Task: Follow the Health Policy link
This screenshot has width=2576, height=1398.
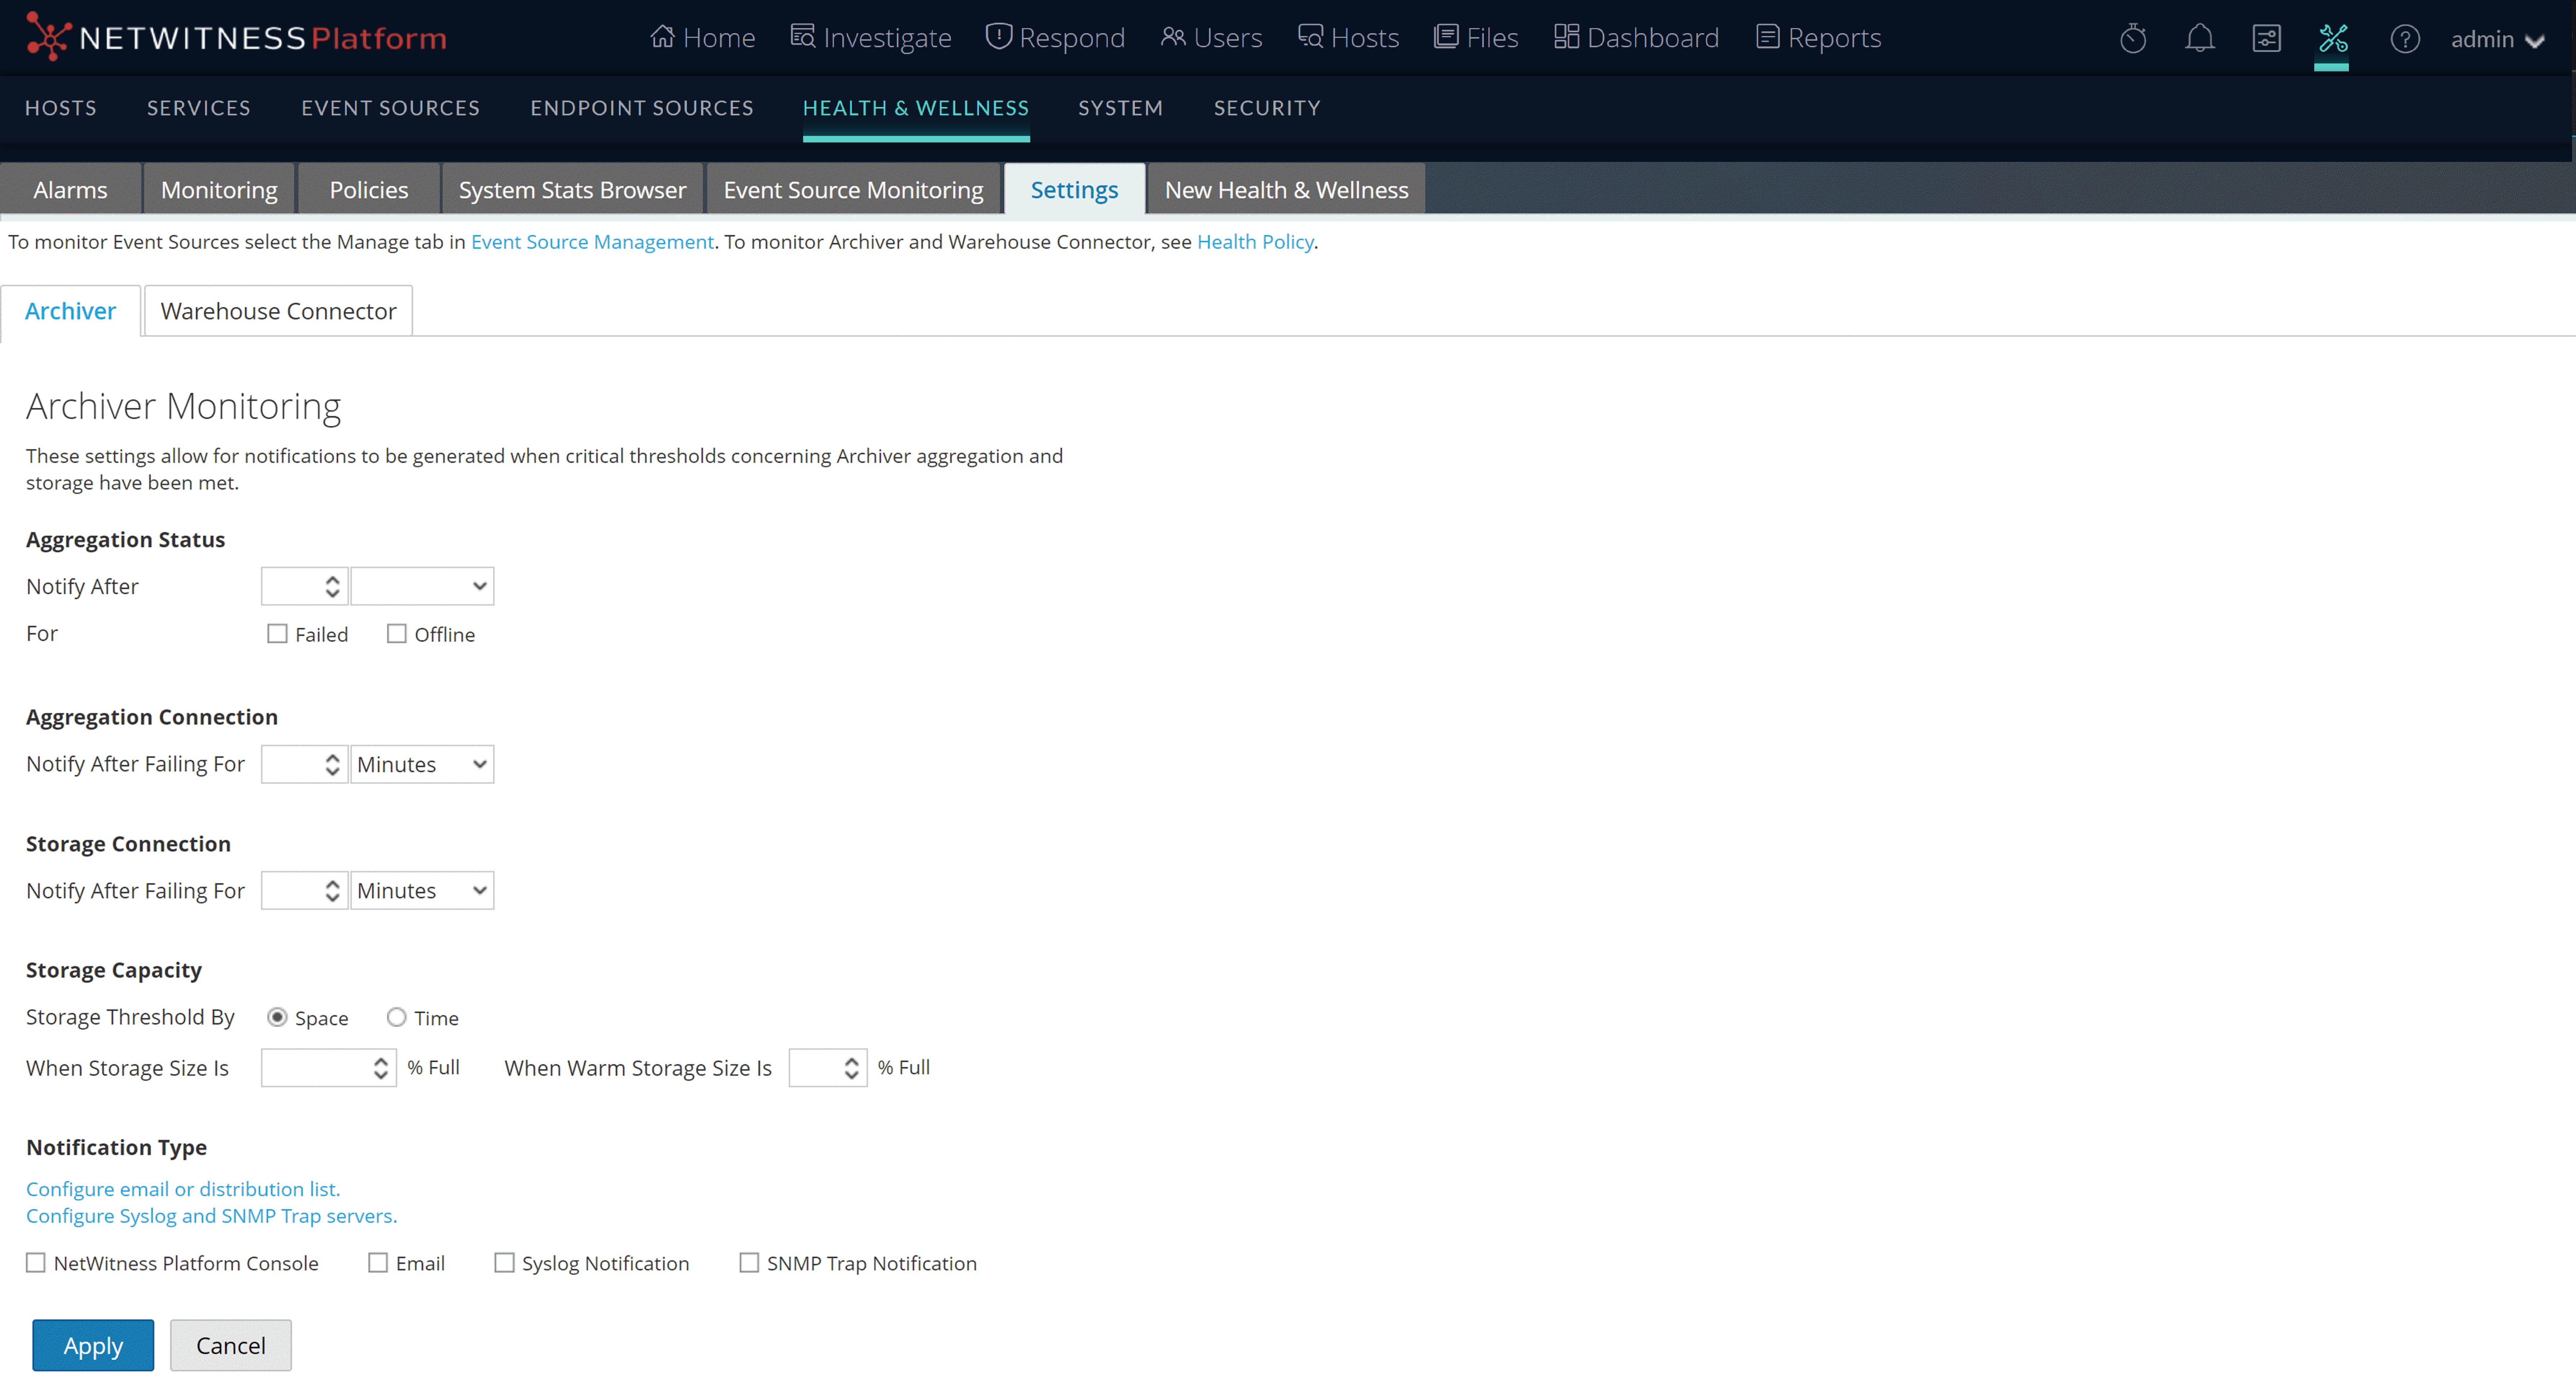Action: click(1254, 241)
